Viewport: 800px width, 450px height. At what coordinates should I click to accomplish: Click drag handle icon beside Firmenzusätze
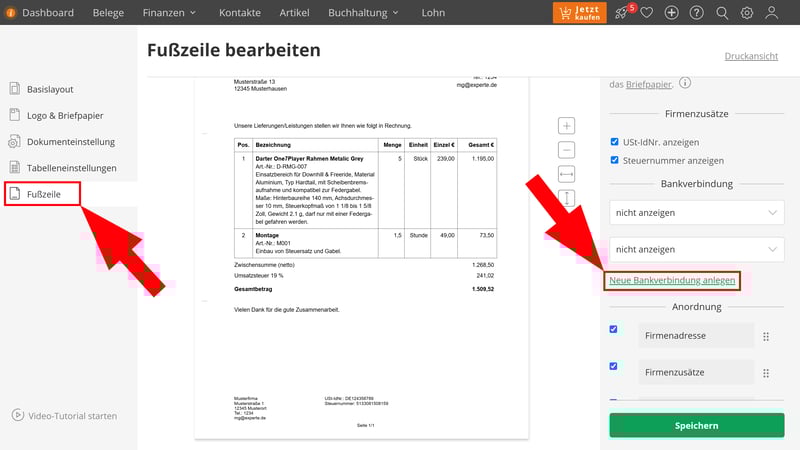(x=766, y=373)
